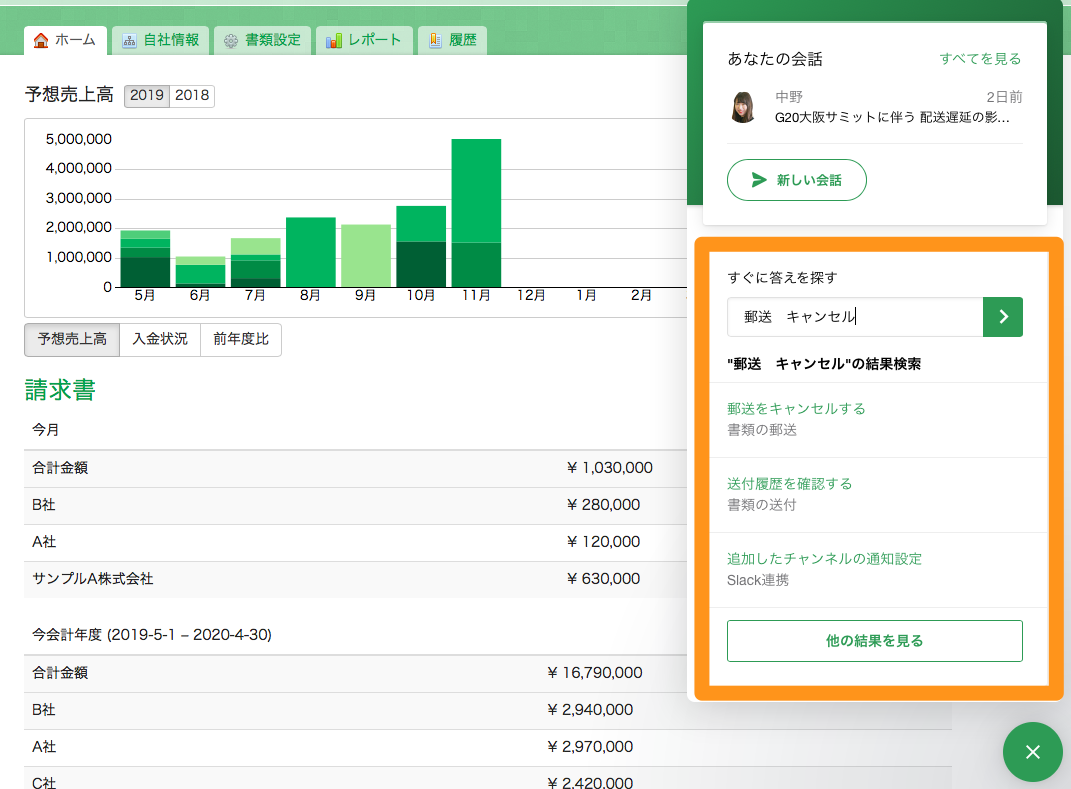Screen dimensions: 1071x789
Task: Click the 10月 bar in chart
Action: point(421,247)
